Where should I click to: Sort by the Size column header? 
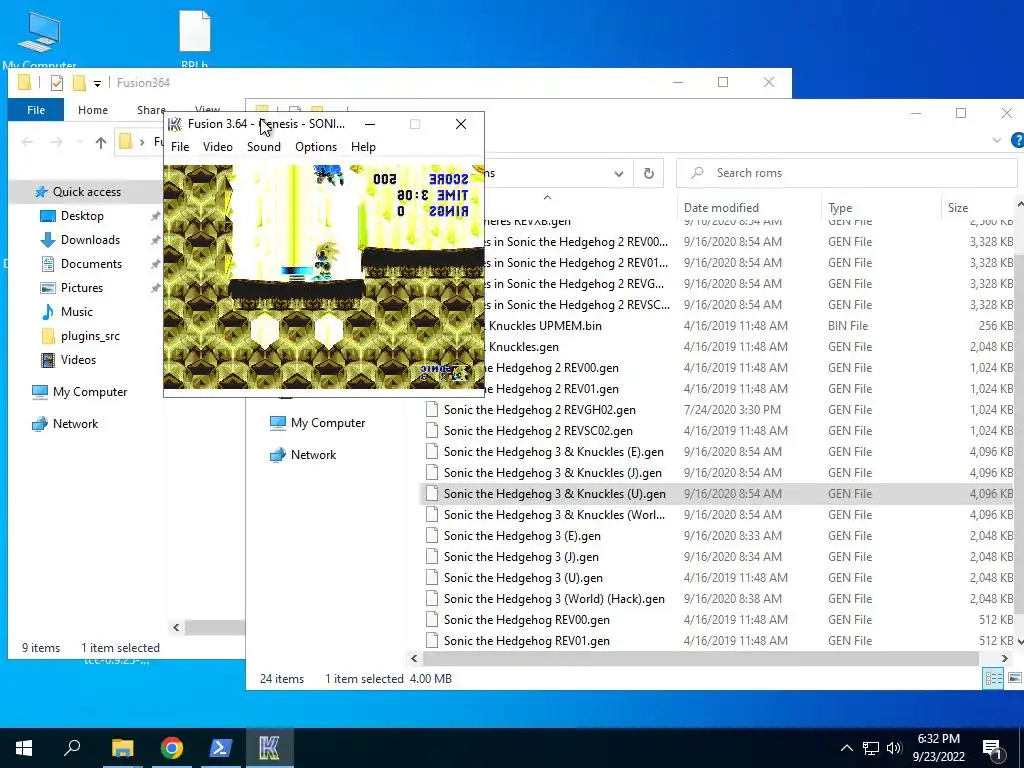pos(958,208)
